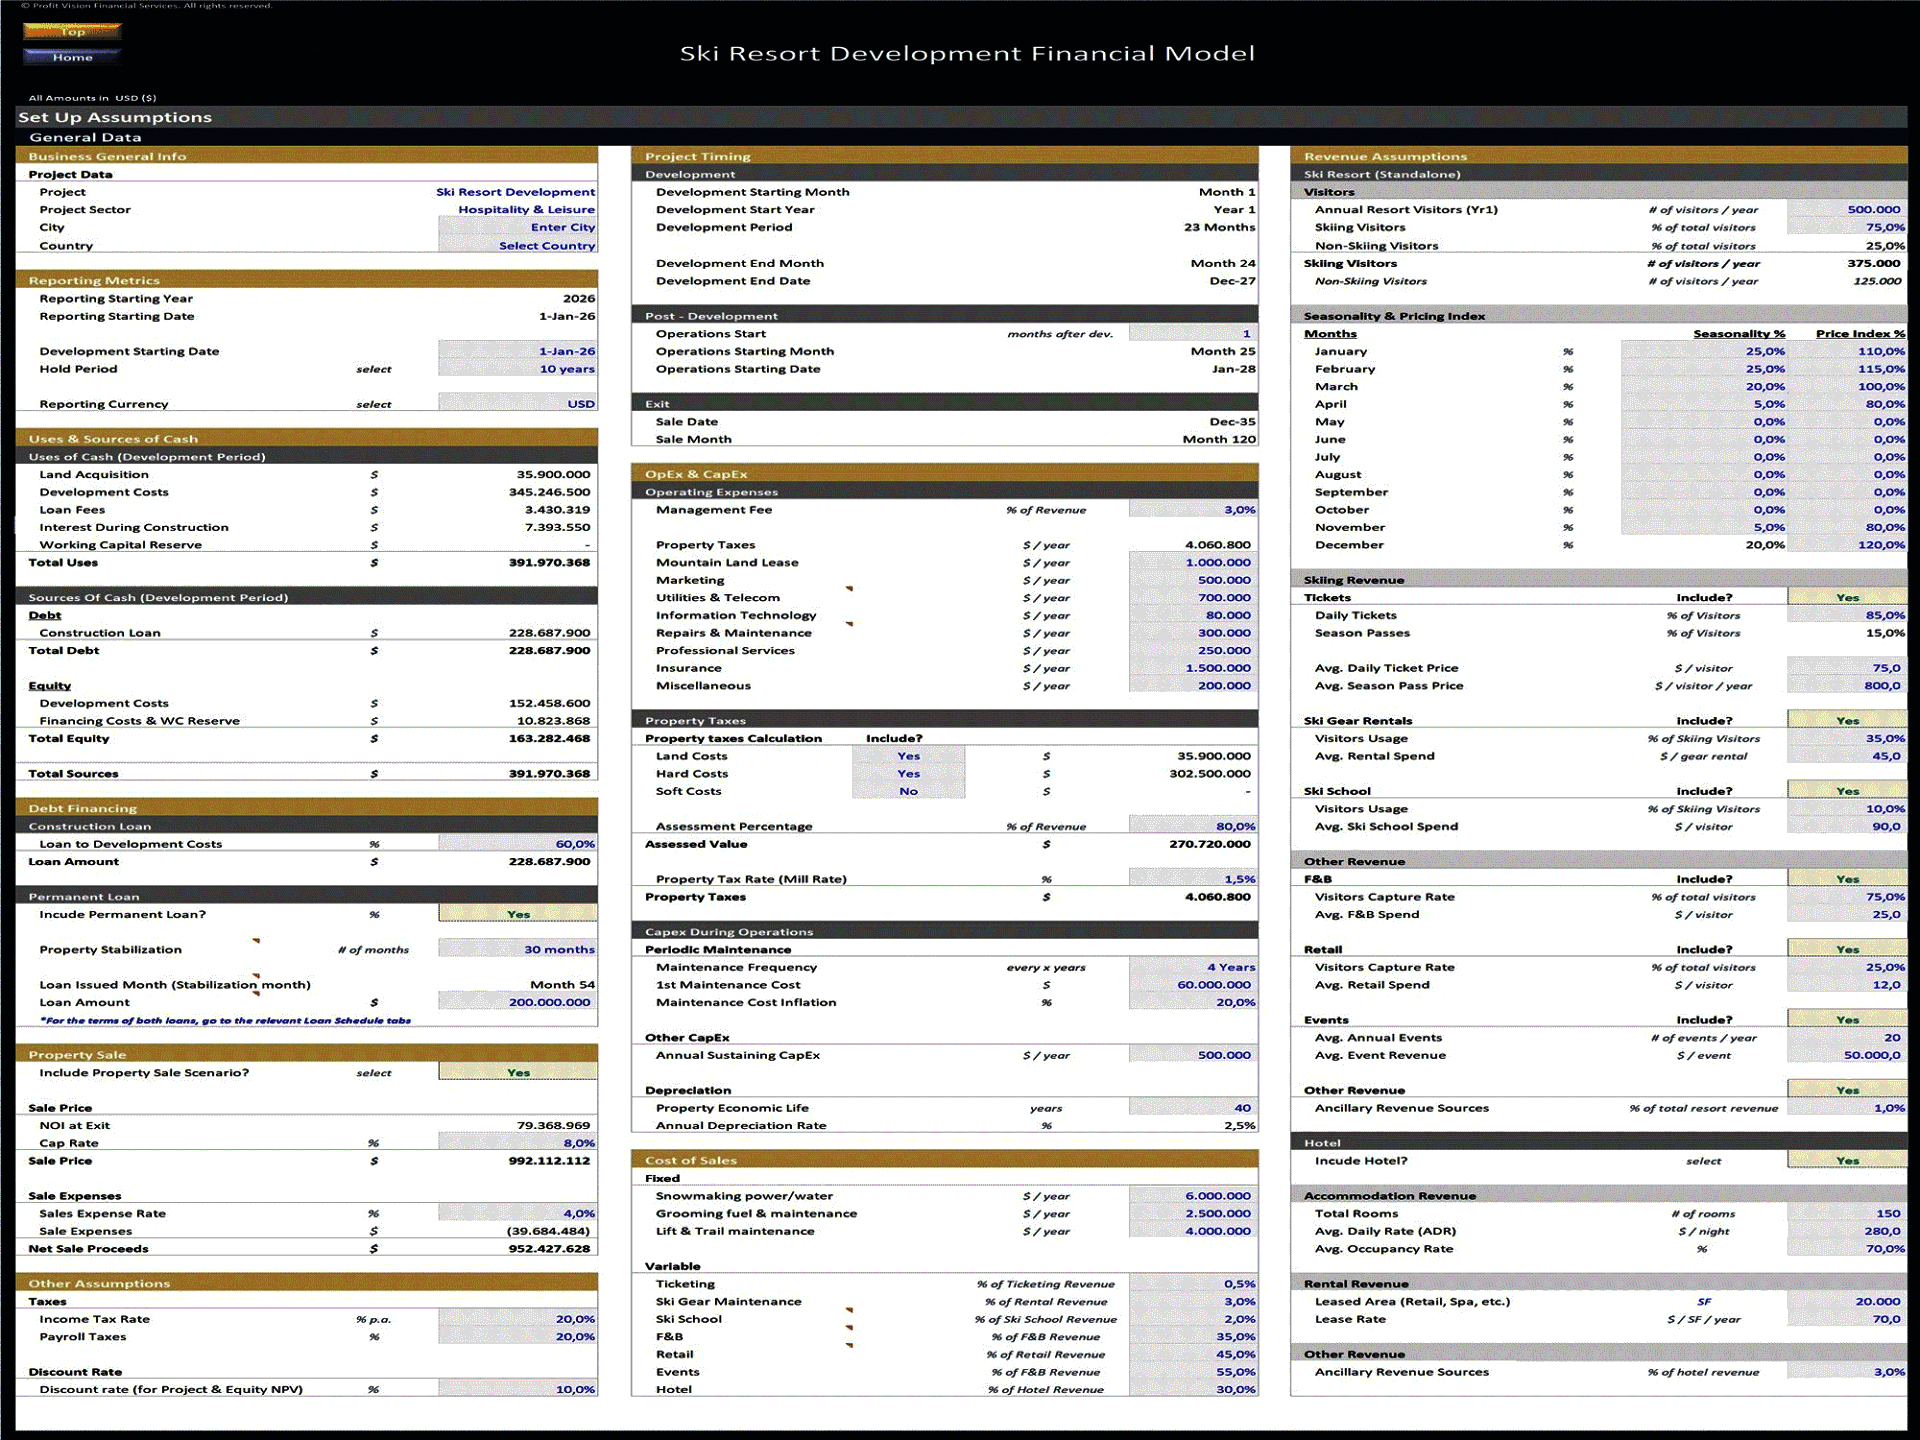Click the Lease Rate 70,0 cell
1920x1440 pixels.
click(1847, 1319)
